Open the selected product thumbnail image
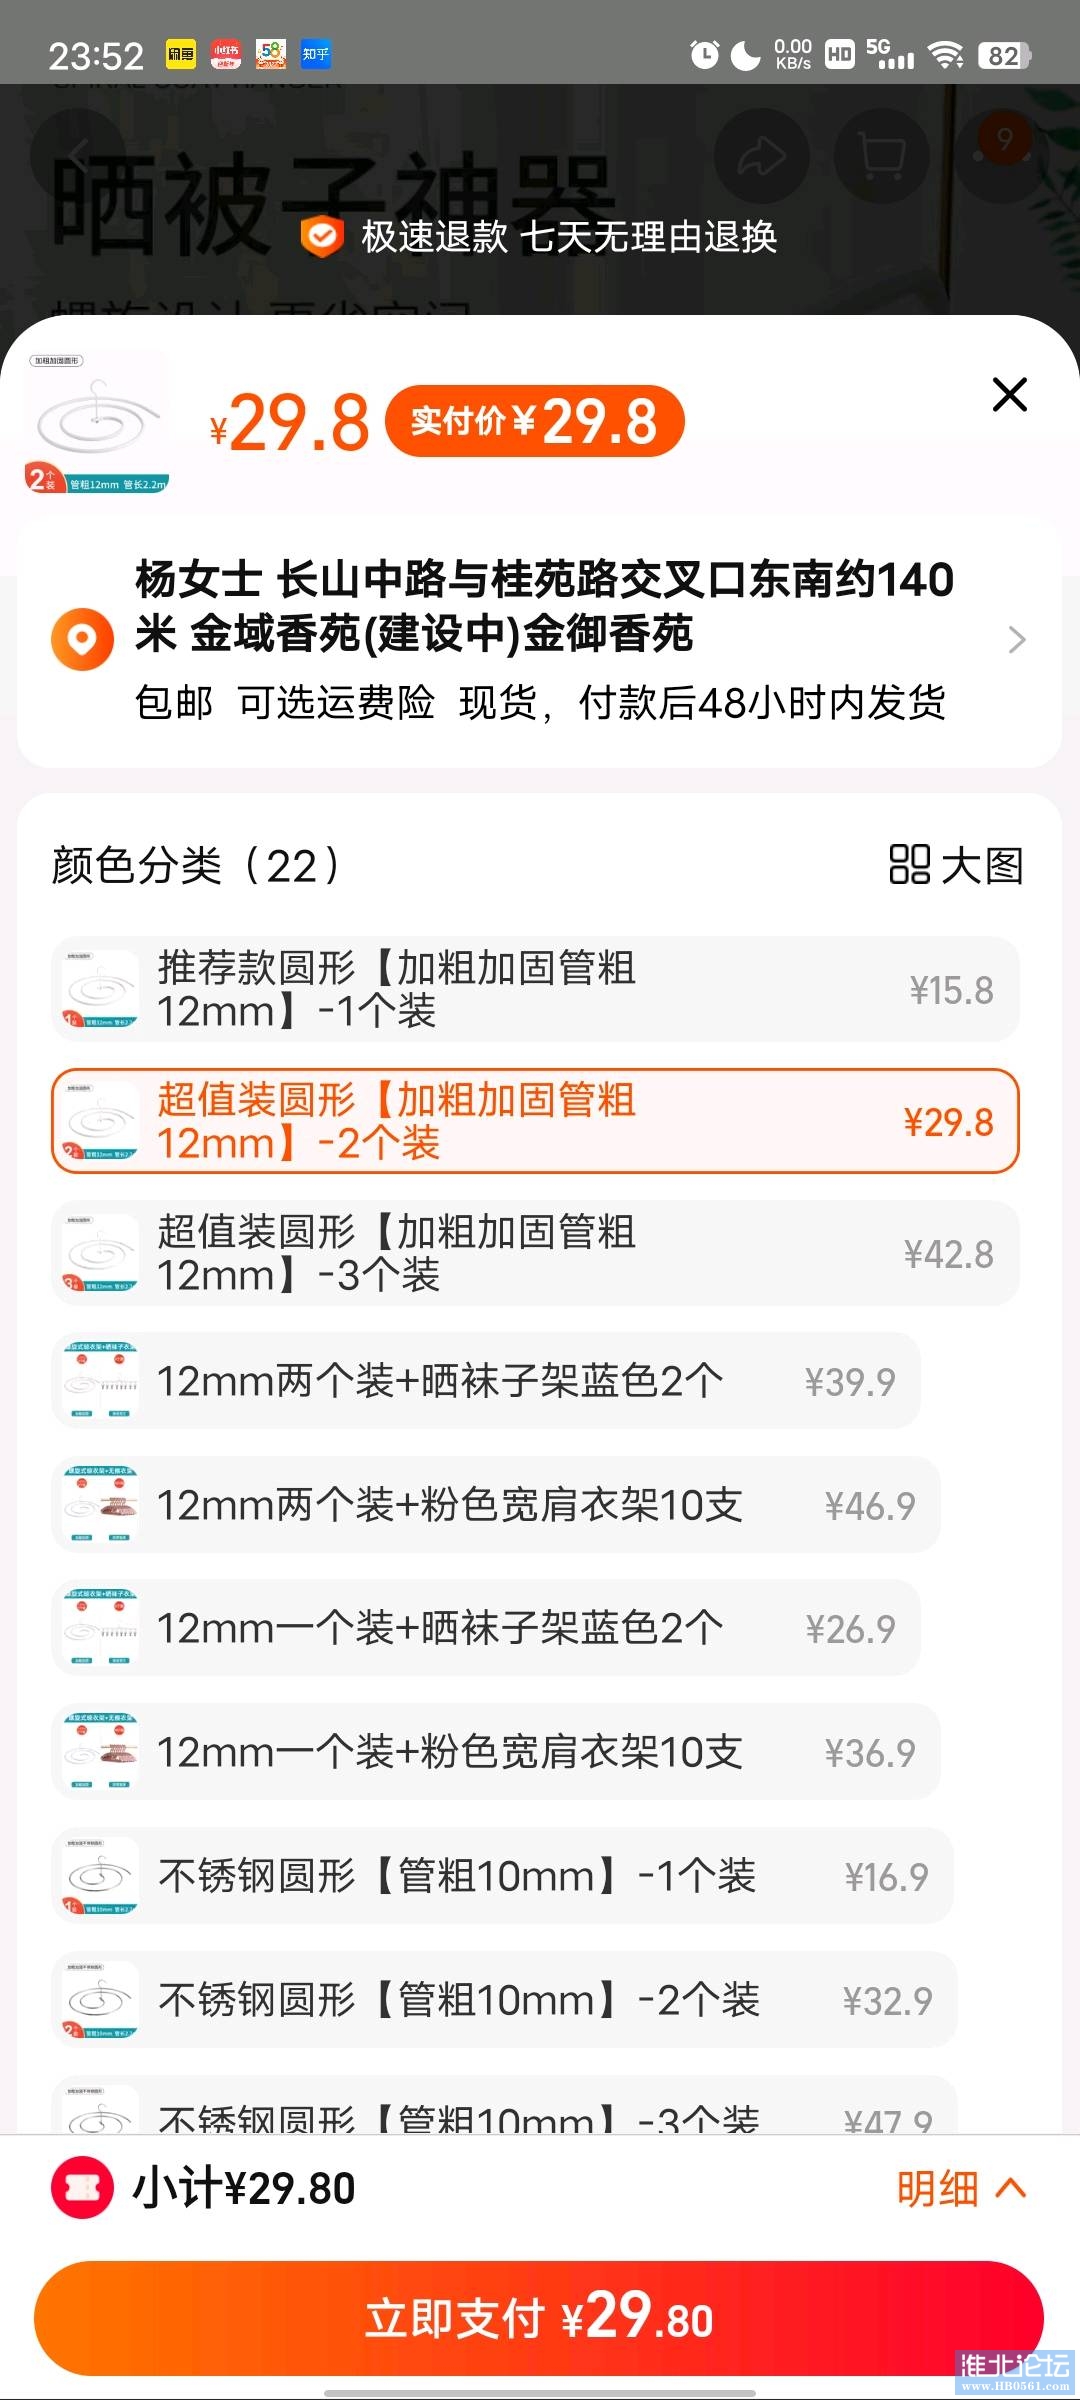This screenshot has height=2400, width=1080. (x=97, y=422)
